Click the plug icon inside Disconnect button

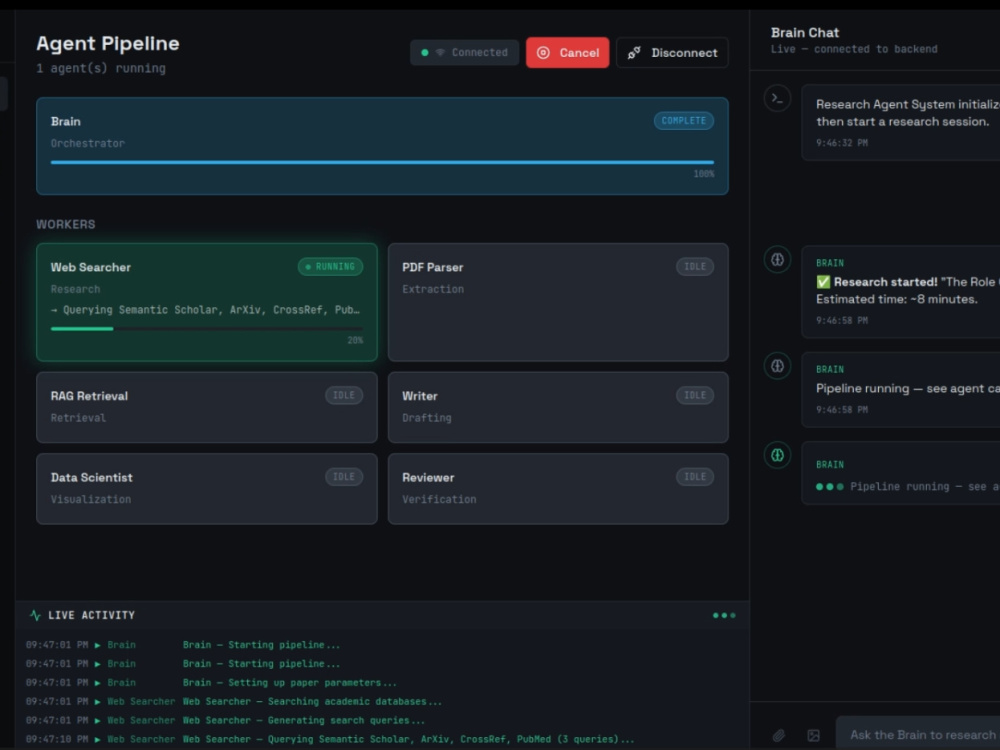point(634,53)
